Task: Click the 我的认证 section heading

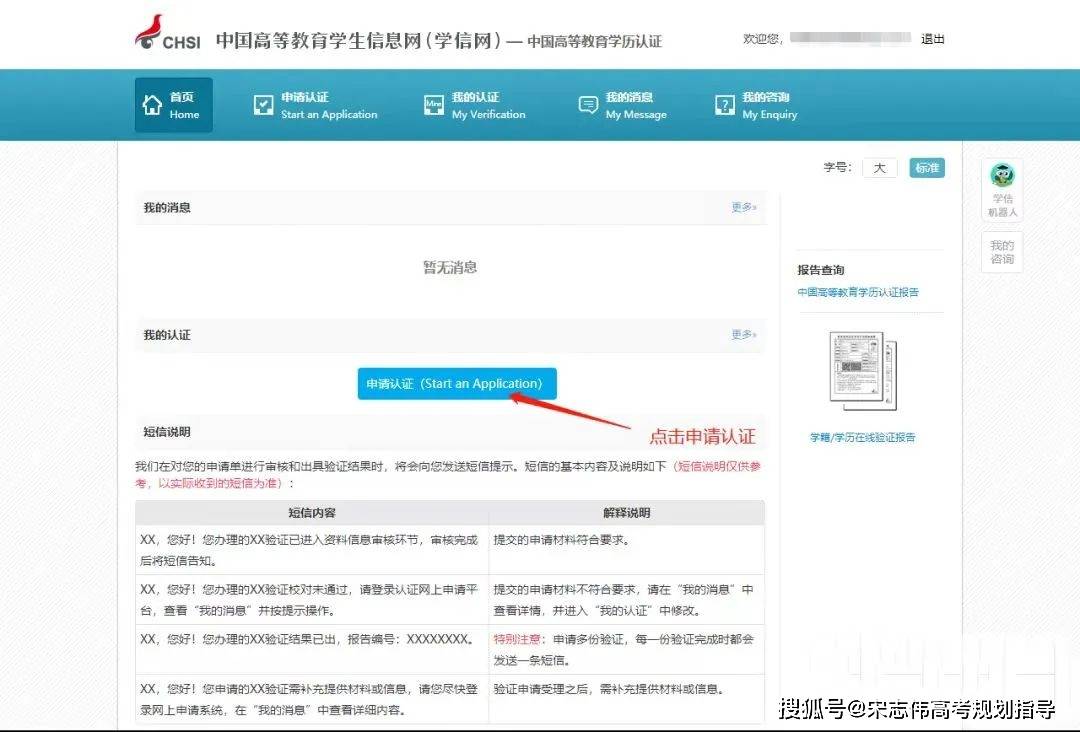Action: coord(167,335)
